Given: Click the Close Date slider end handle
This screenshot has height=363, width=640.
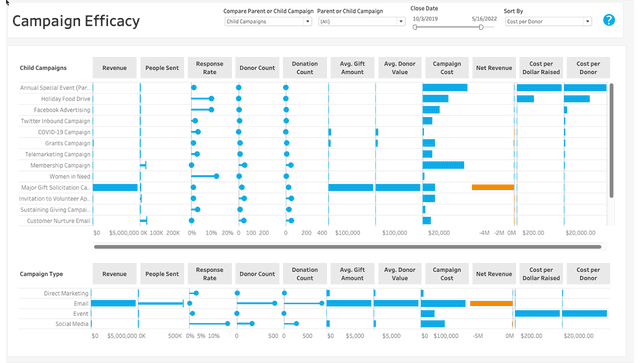Looking at the screenshot, I should pyautogui.click(x=481, y=27).
